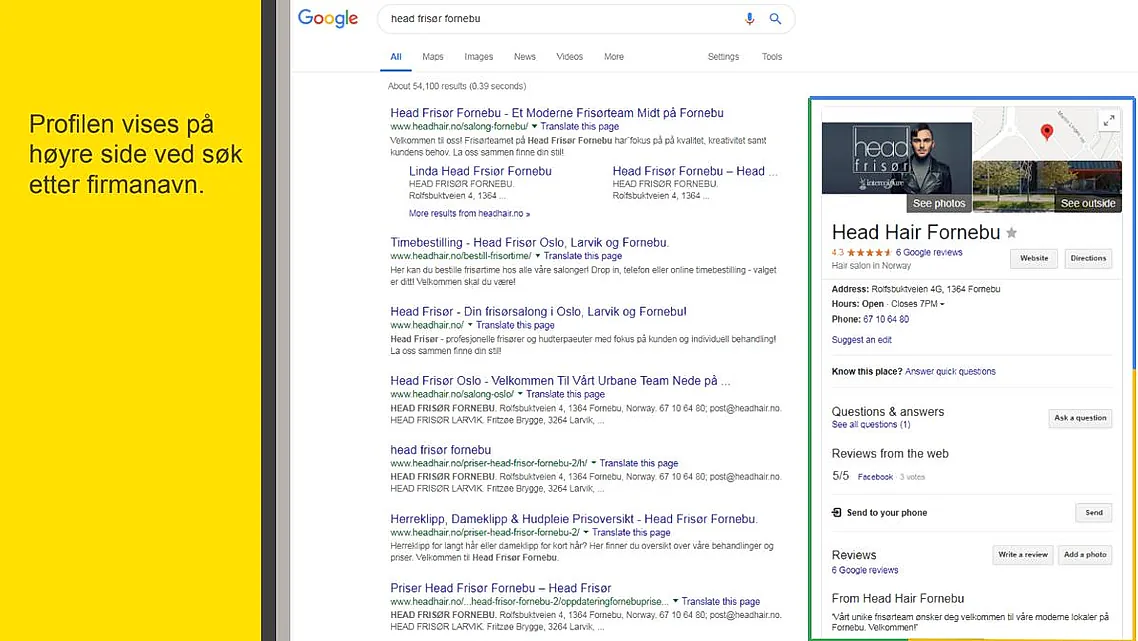Expand arrow beside priser-head-frisor-fornebu-2/h/ URL

coord(594,462)
